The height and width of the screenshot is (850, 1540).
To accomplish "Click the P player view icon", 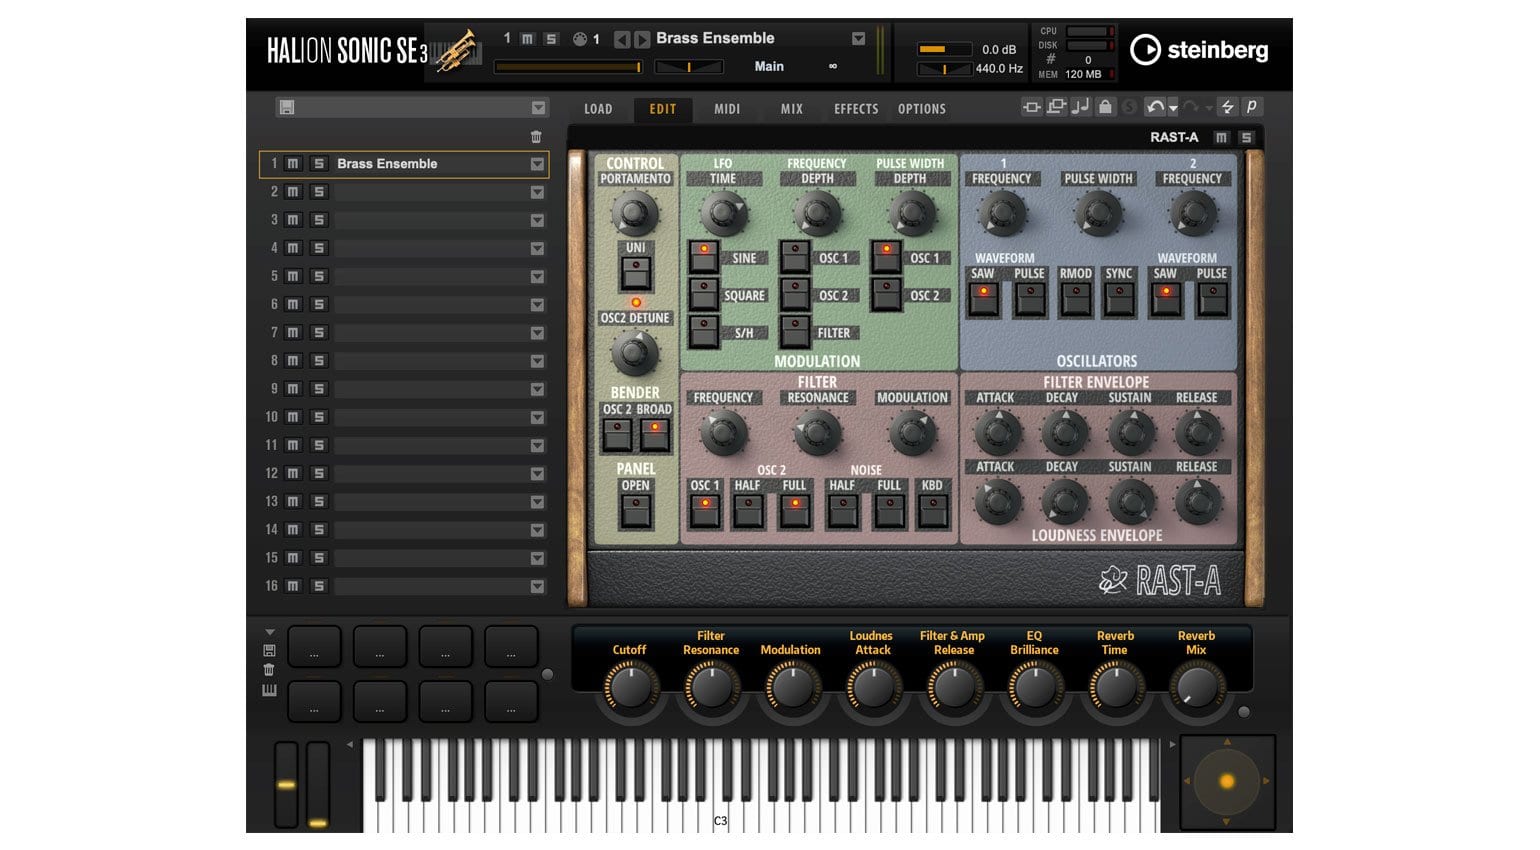I will click(x=1251, y=107).
